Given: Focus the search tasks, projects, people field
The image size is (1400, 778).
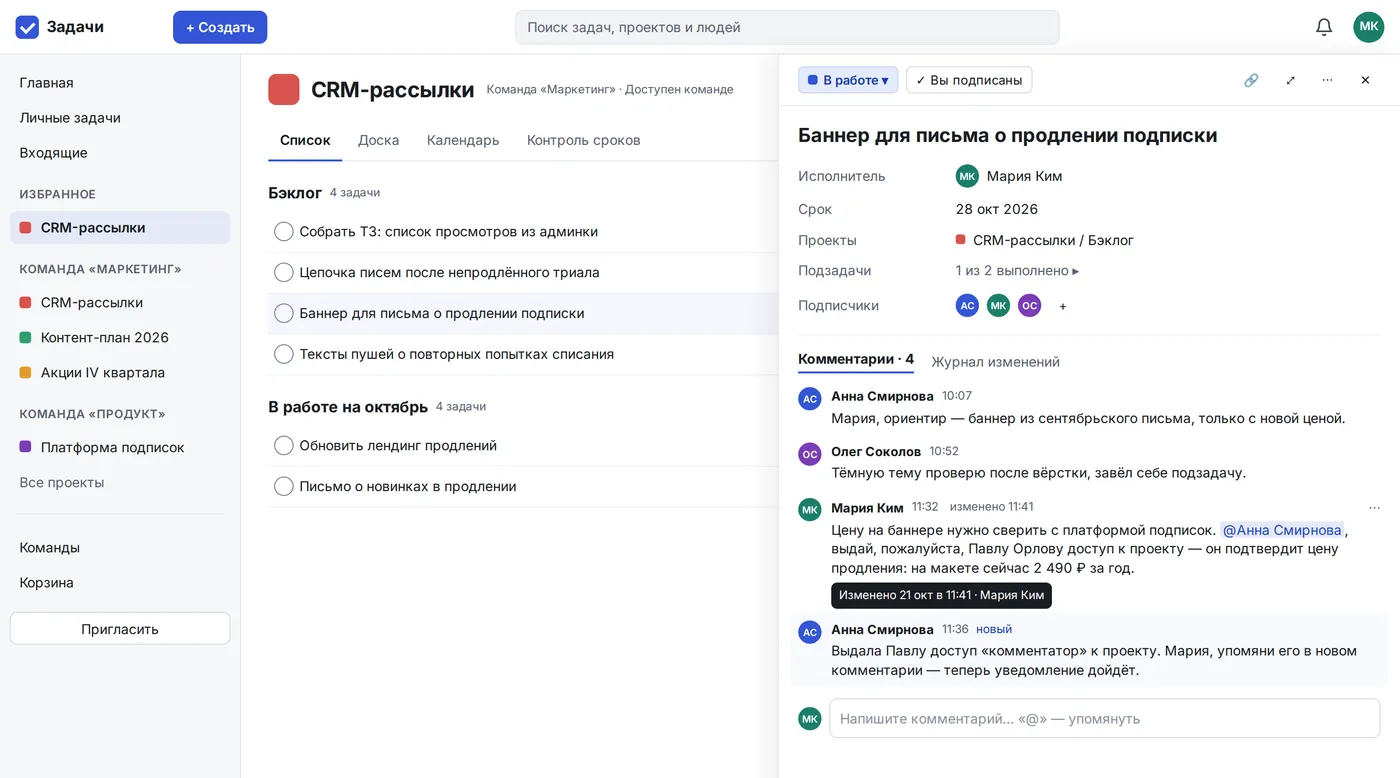Looking at the screenshot, I should 787,27.
